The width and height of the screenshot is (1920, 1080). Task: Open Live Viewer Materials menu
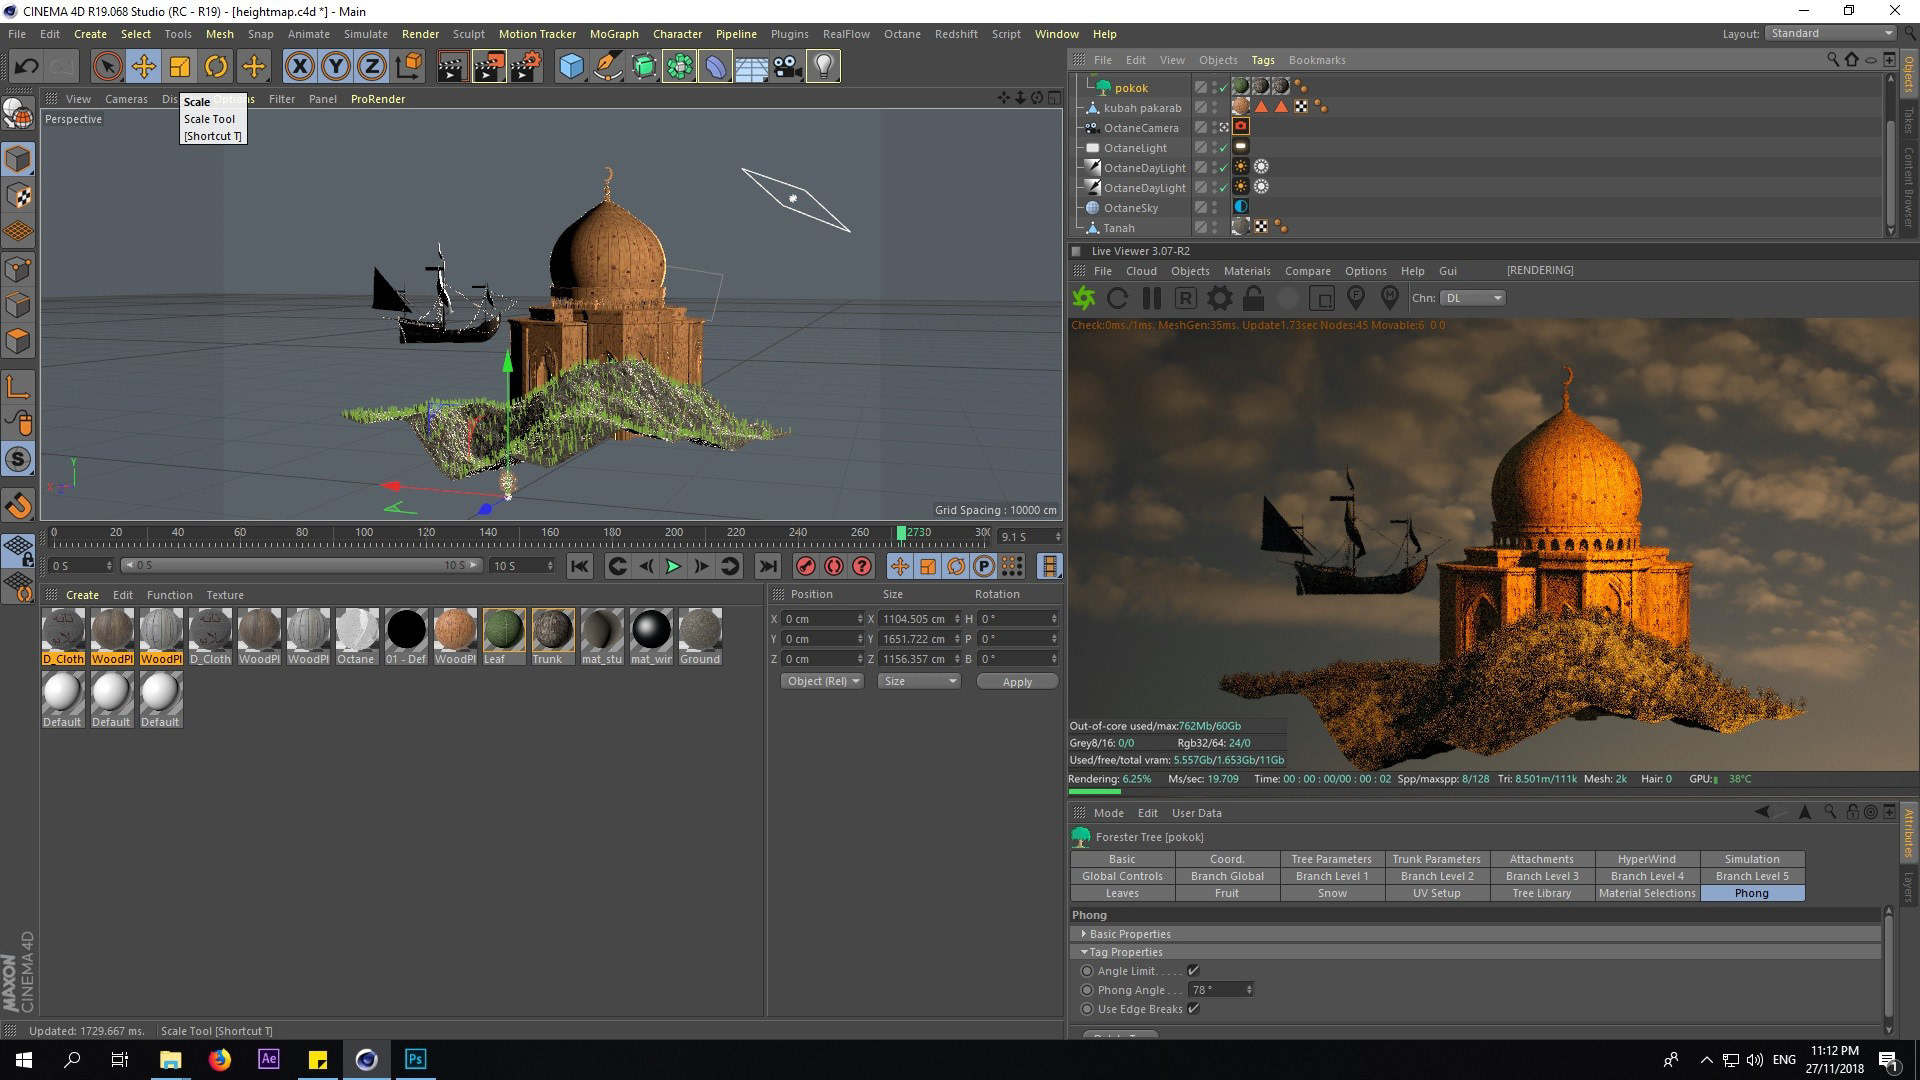(x=1247, y=271)
